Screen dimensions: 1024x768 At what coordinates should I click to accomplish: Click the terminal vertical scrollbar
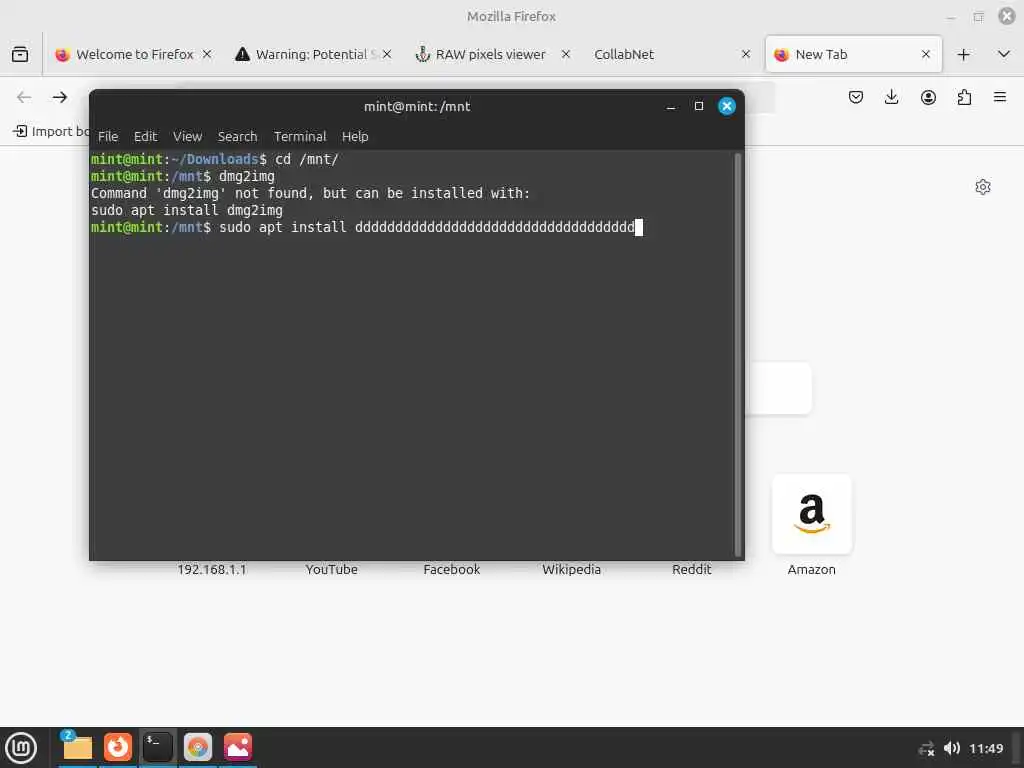click(738, 355)
